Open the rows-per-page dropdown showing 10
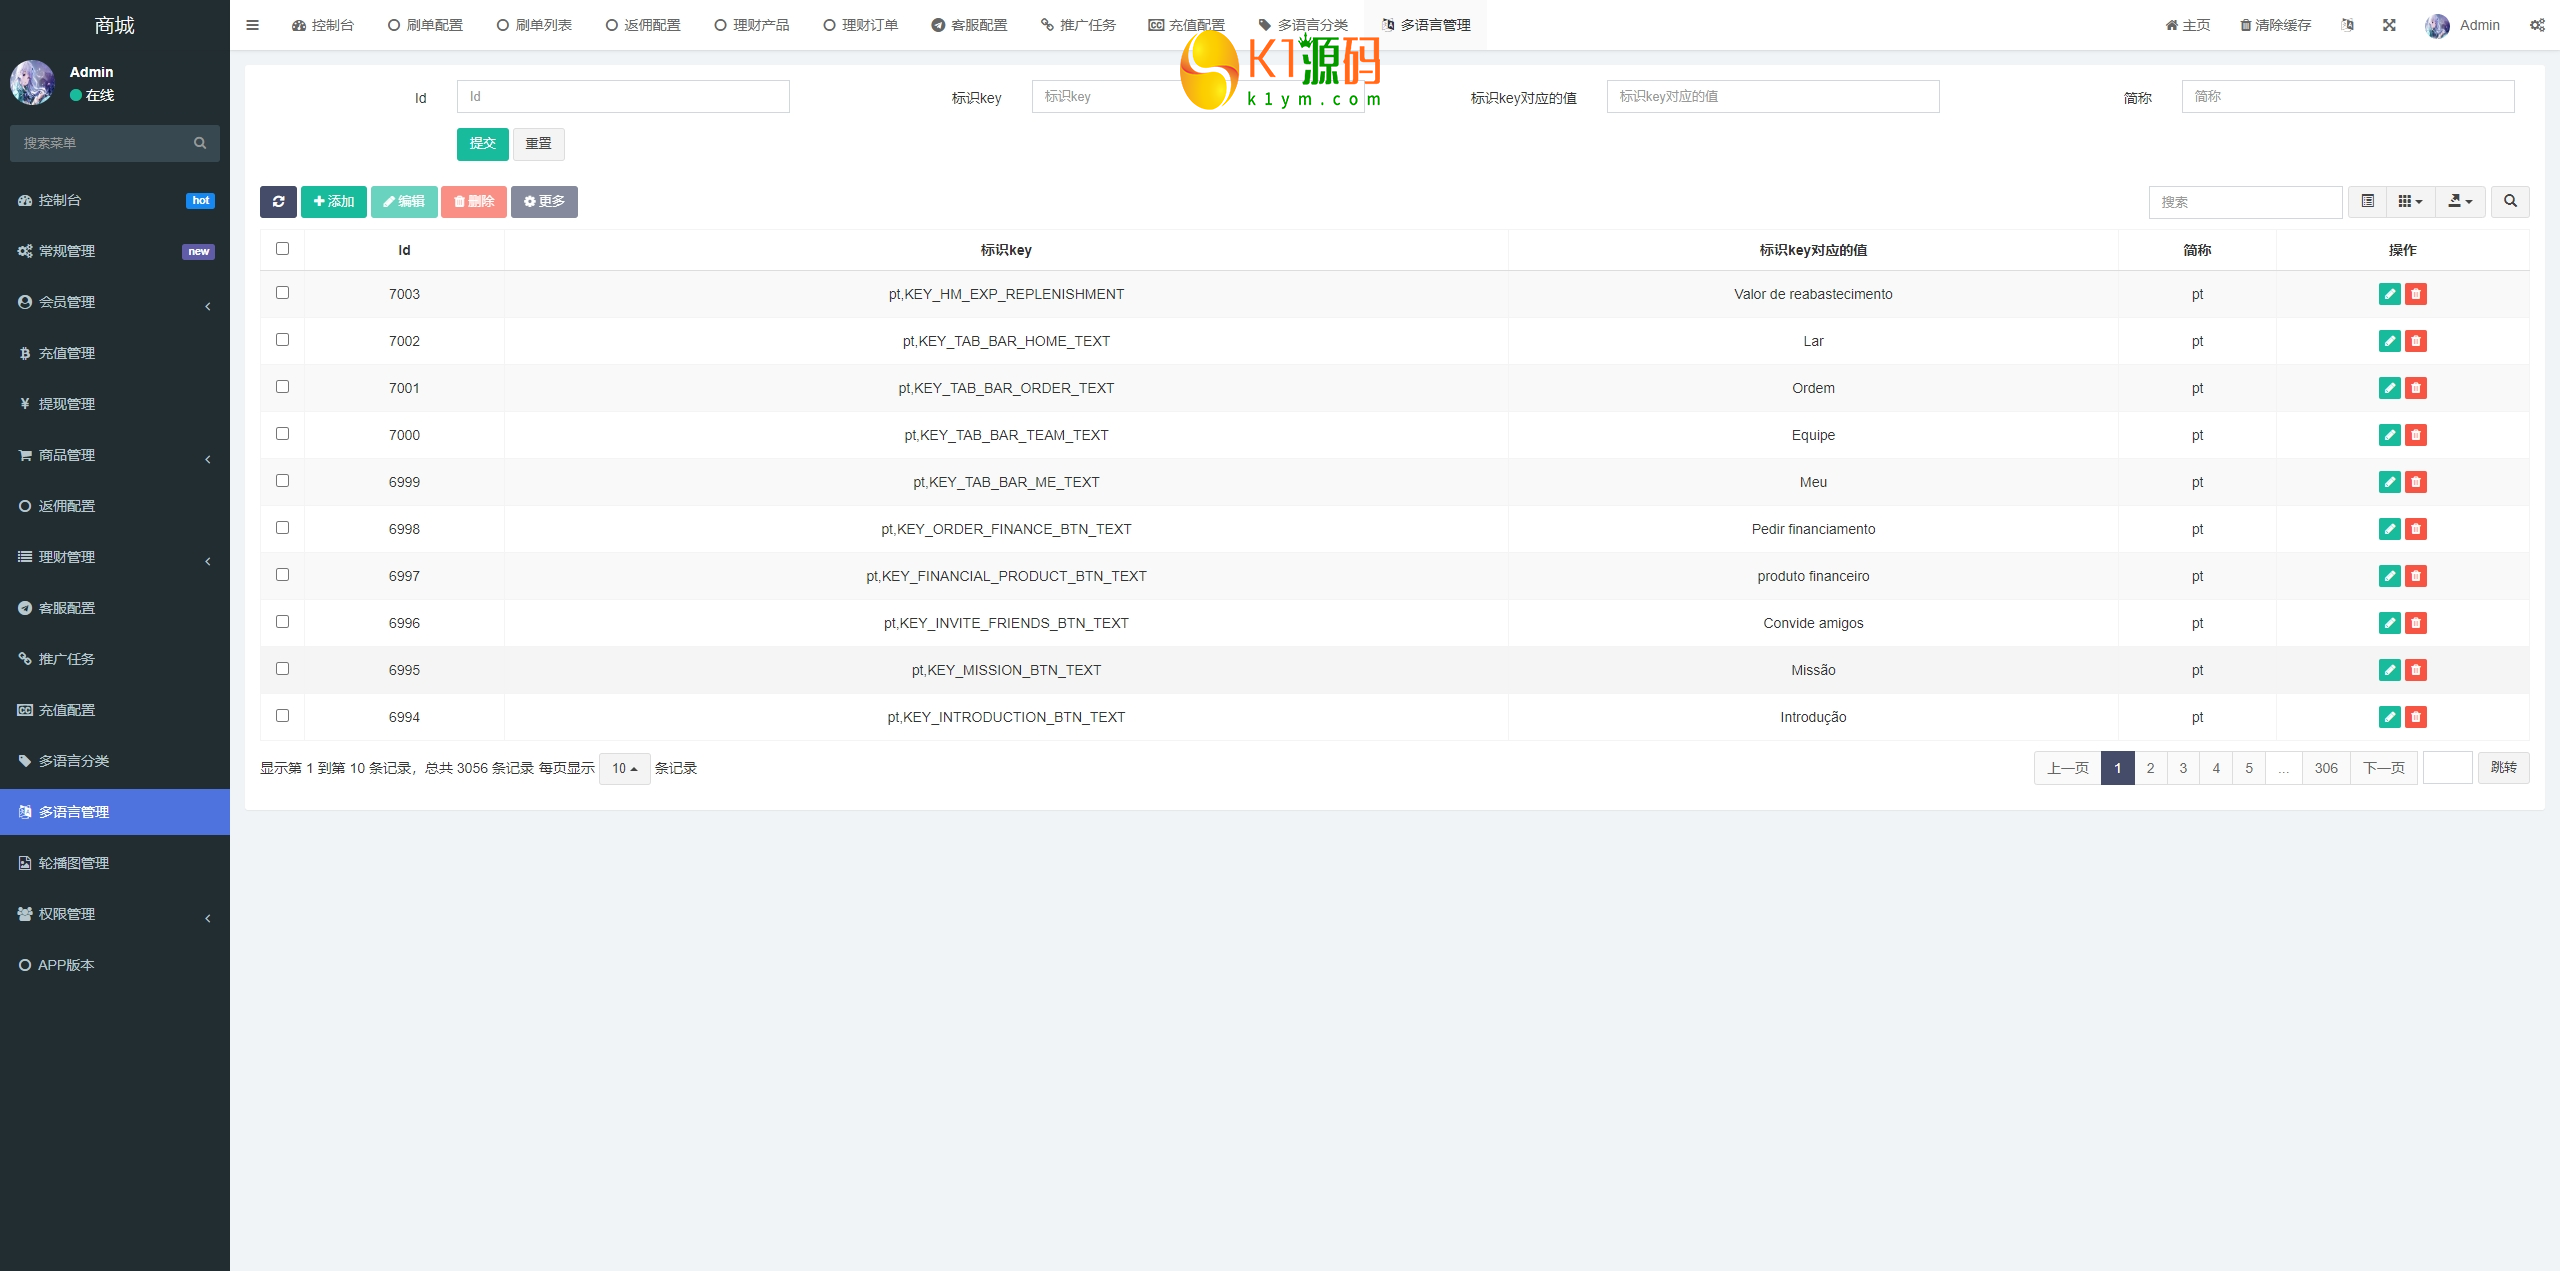The width and height of the screenshot is (2560, 1271). coord(624,768)
